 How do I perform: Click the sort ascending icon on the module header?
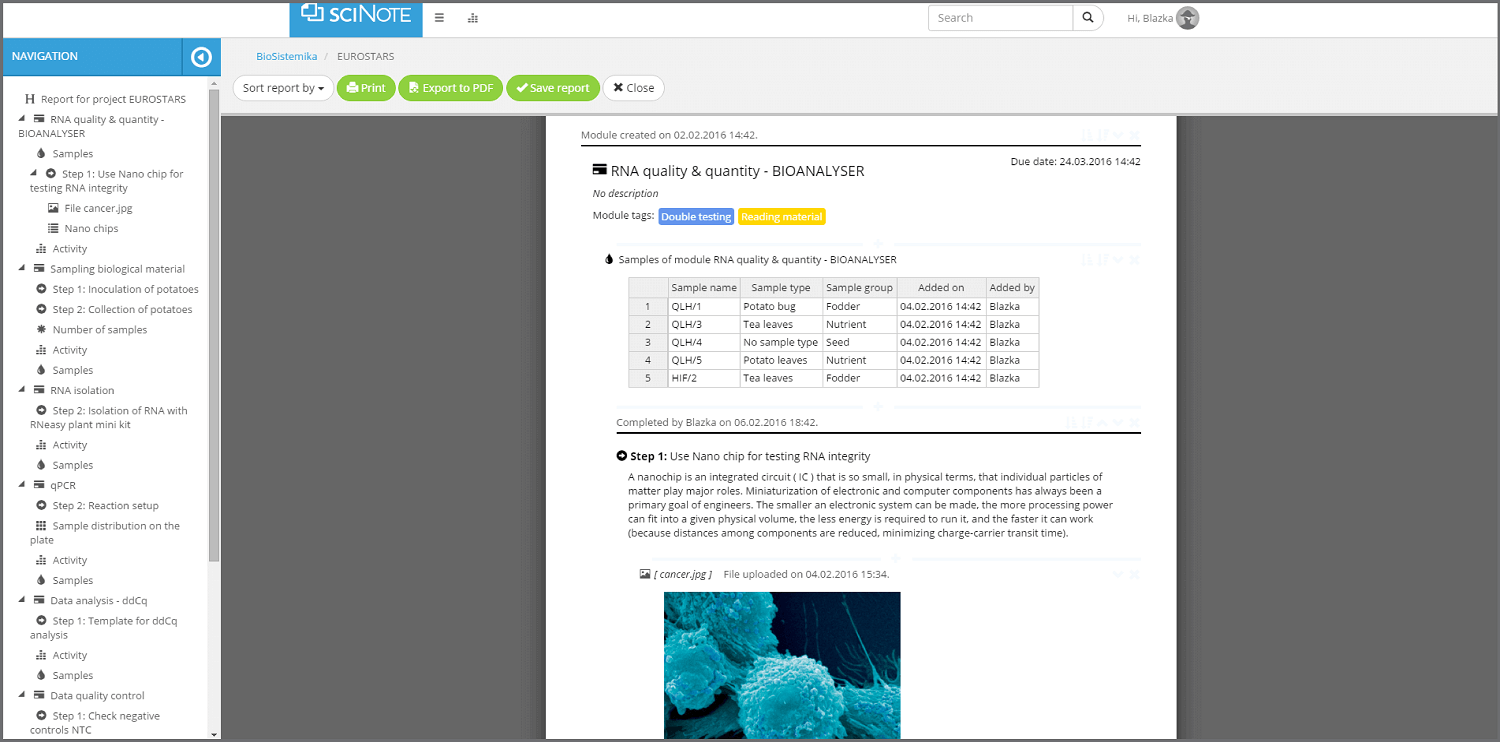1085,134
